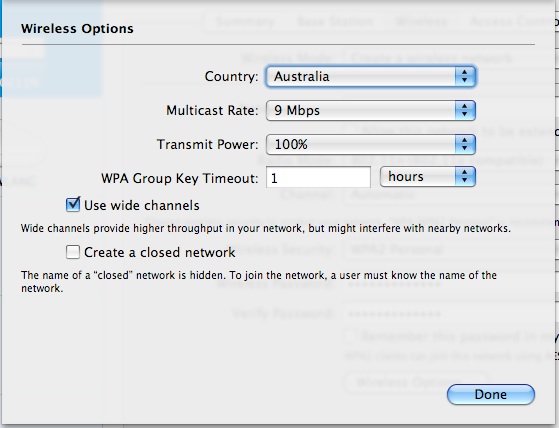The image size is (559, 428).
Task: Select the Wireless tab behind the sheet
Action: coord(421,22)
